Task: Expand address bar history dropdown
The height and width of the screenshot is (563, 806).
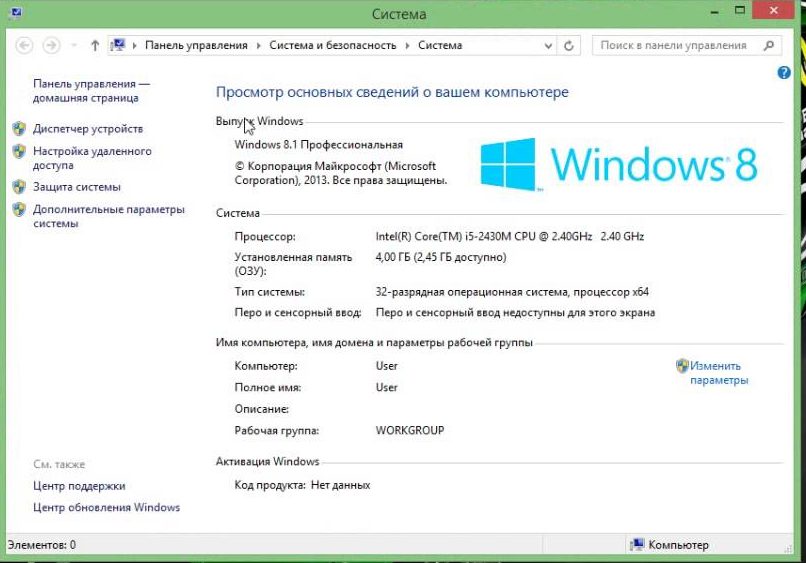Action: point(548,45)
